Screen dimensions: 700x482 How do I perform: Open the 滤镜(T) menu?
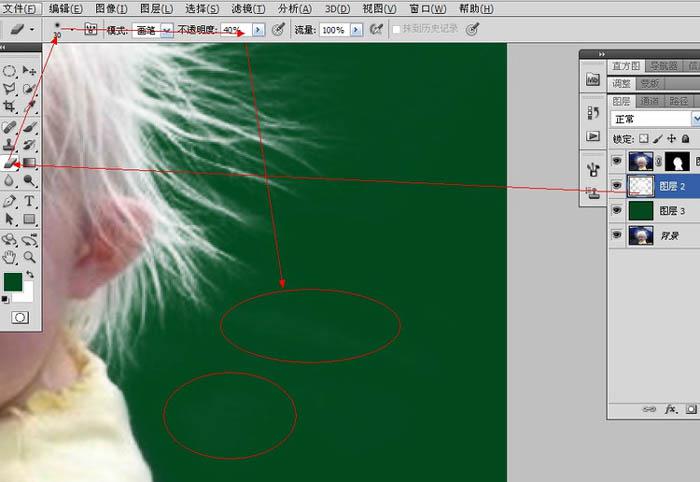click(248, 8)
